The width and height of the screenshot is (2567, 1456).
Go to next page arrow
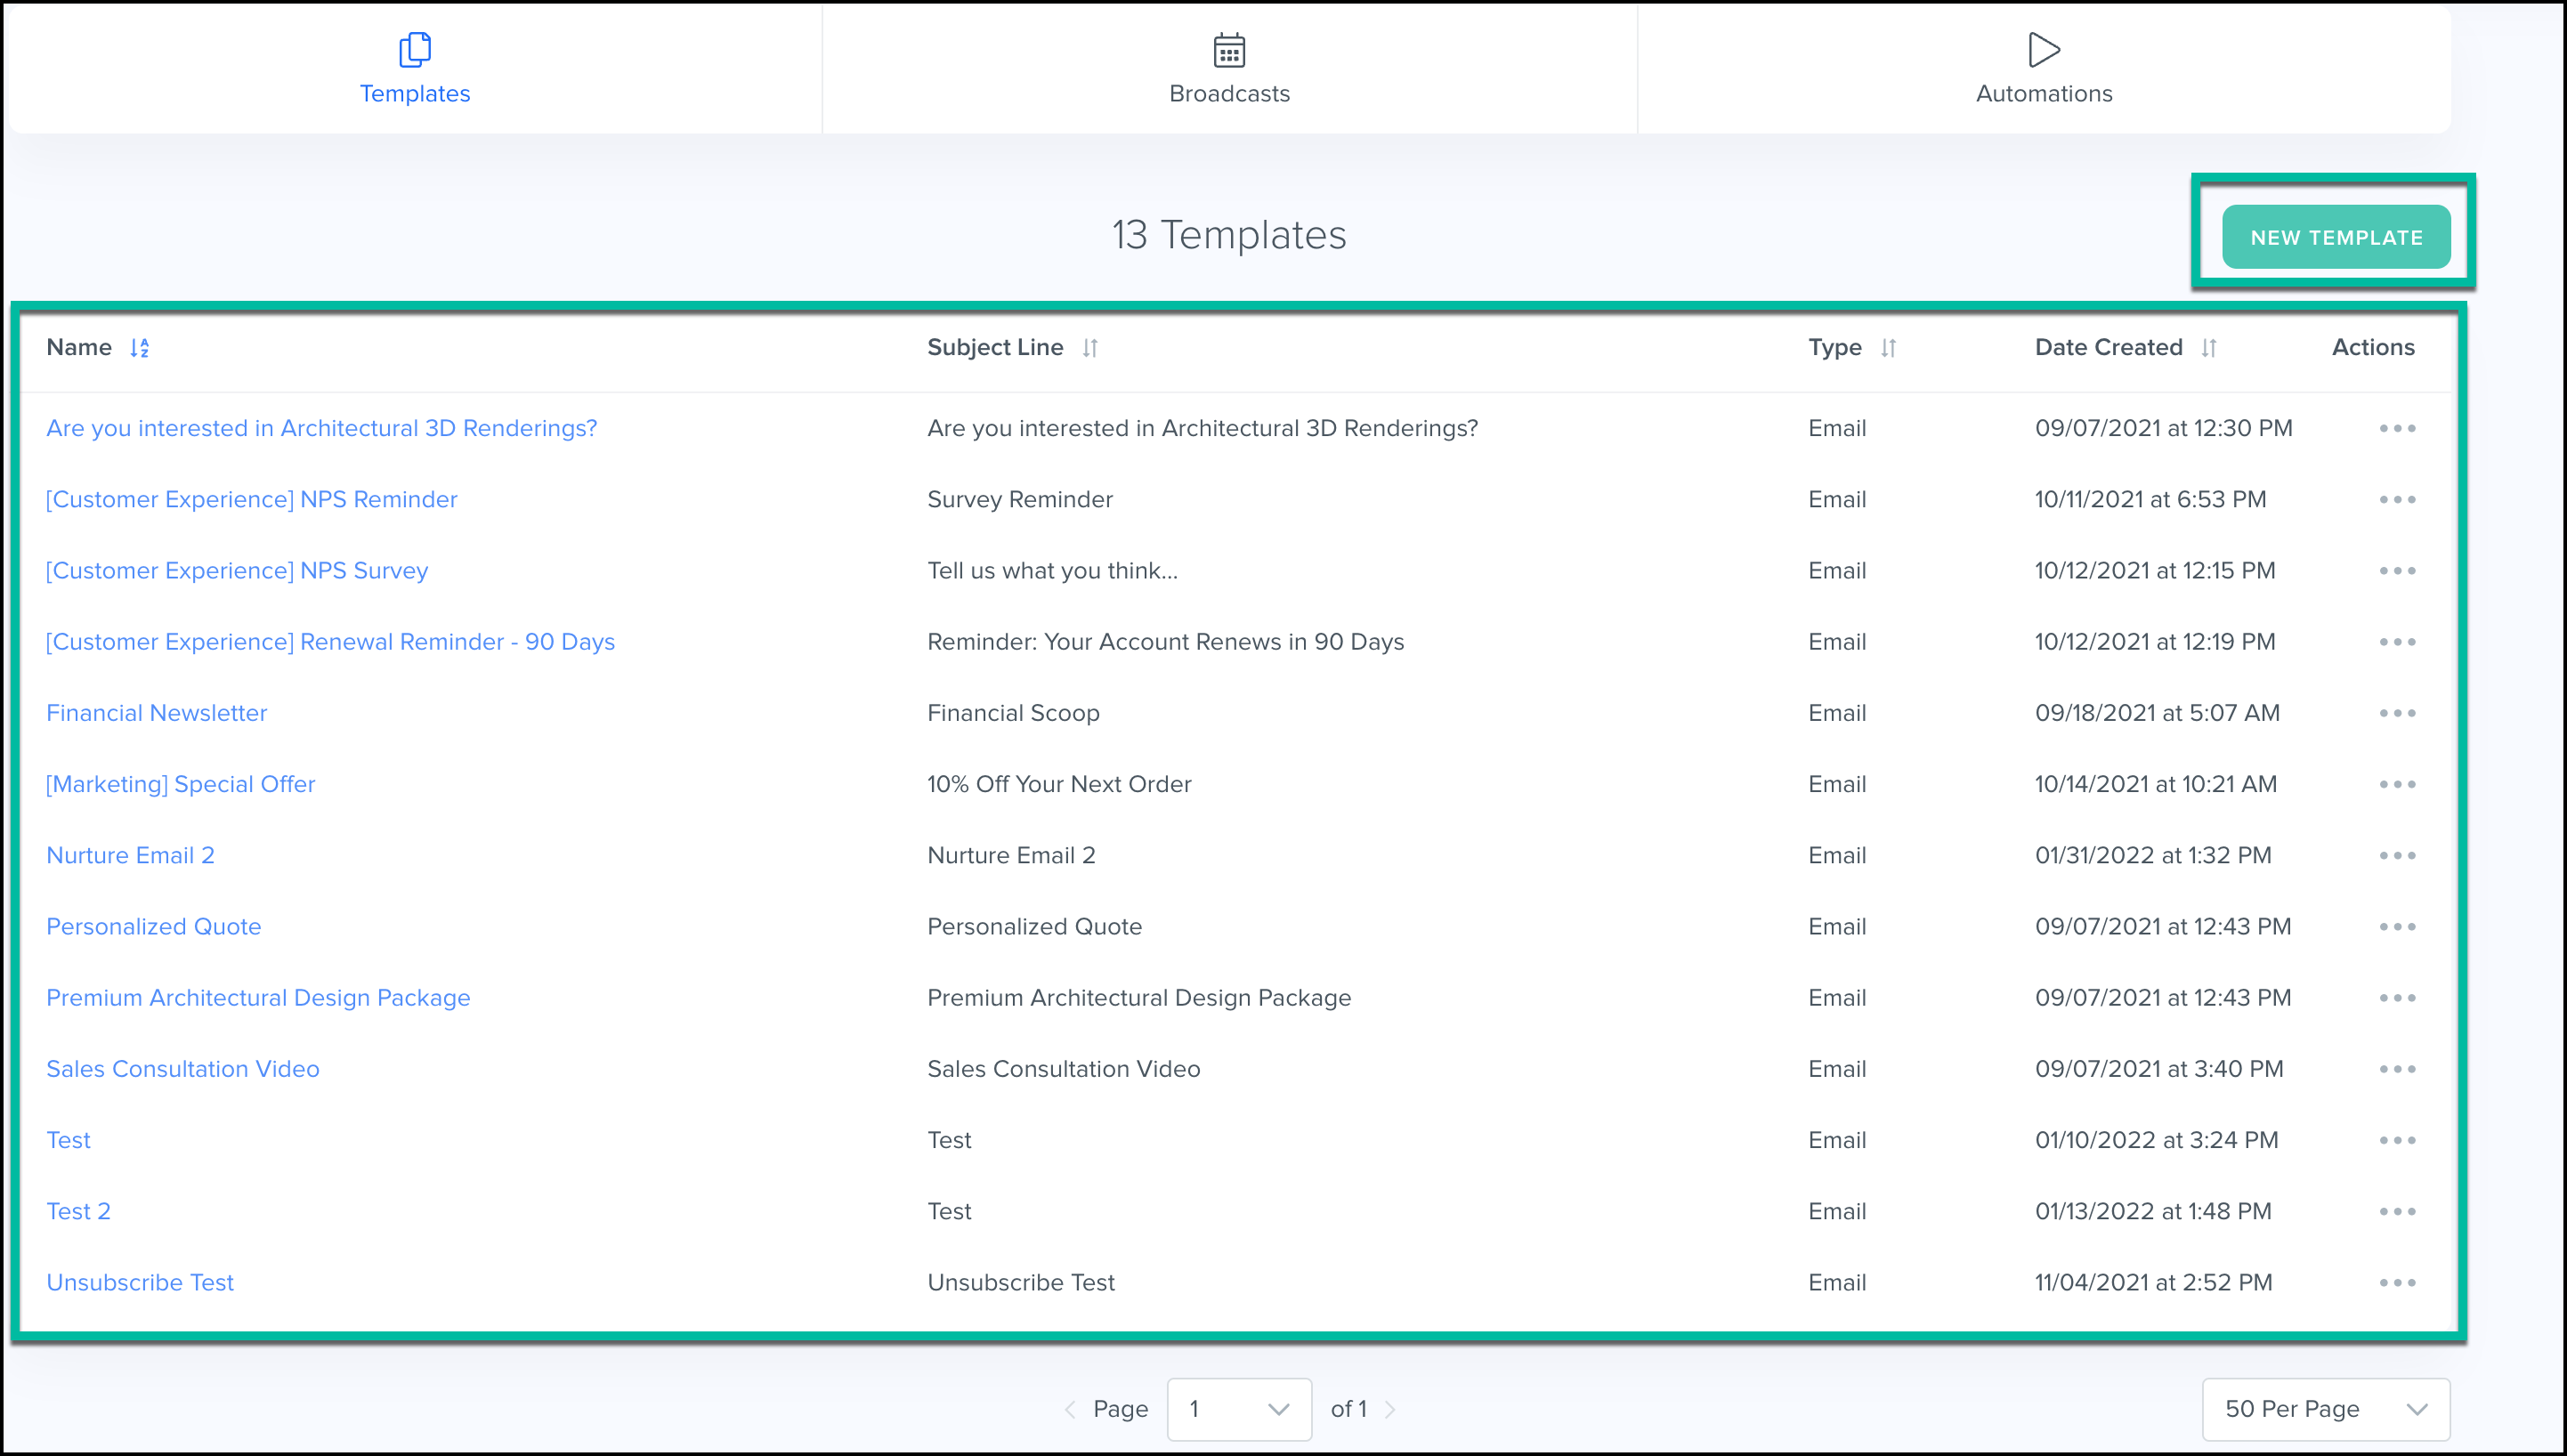point(1390,1409)
